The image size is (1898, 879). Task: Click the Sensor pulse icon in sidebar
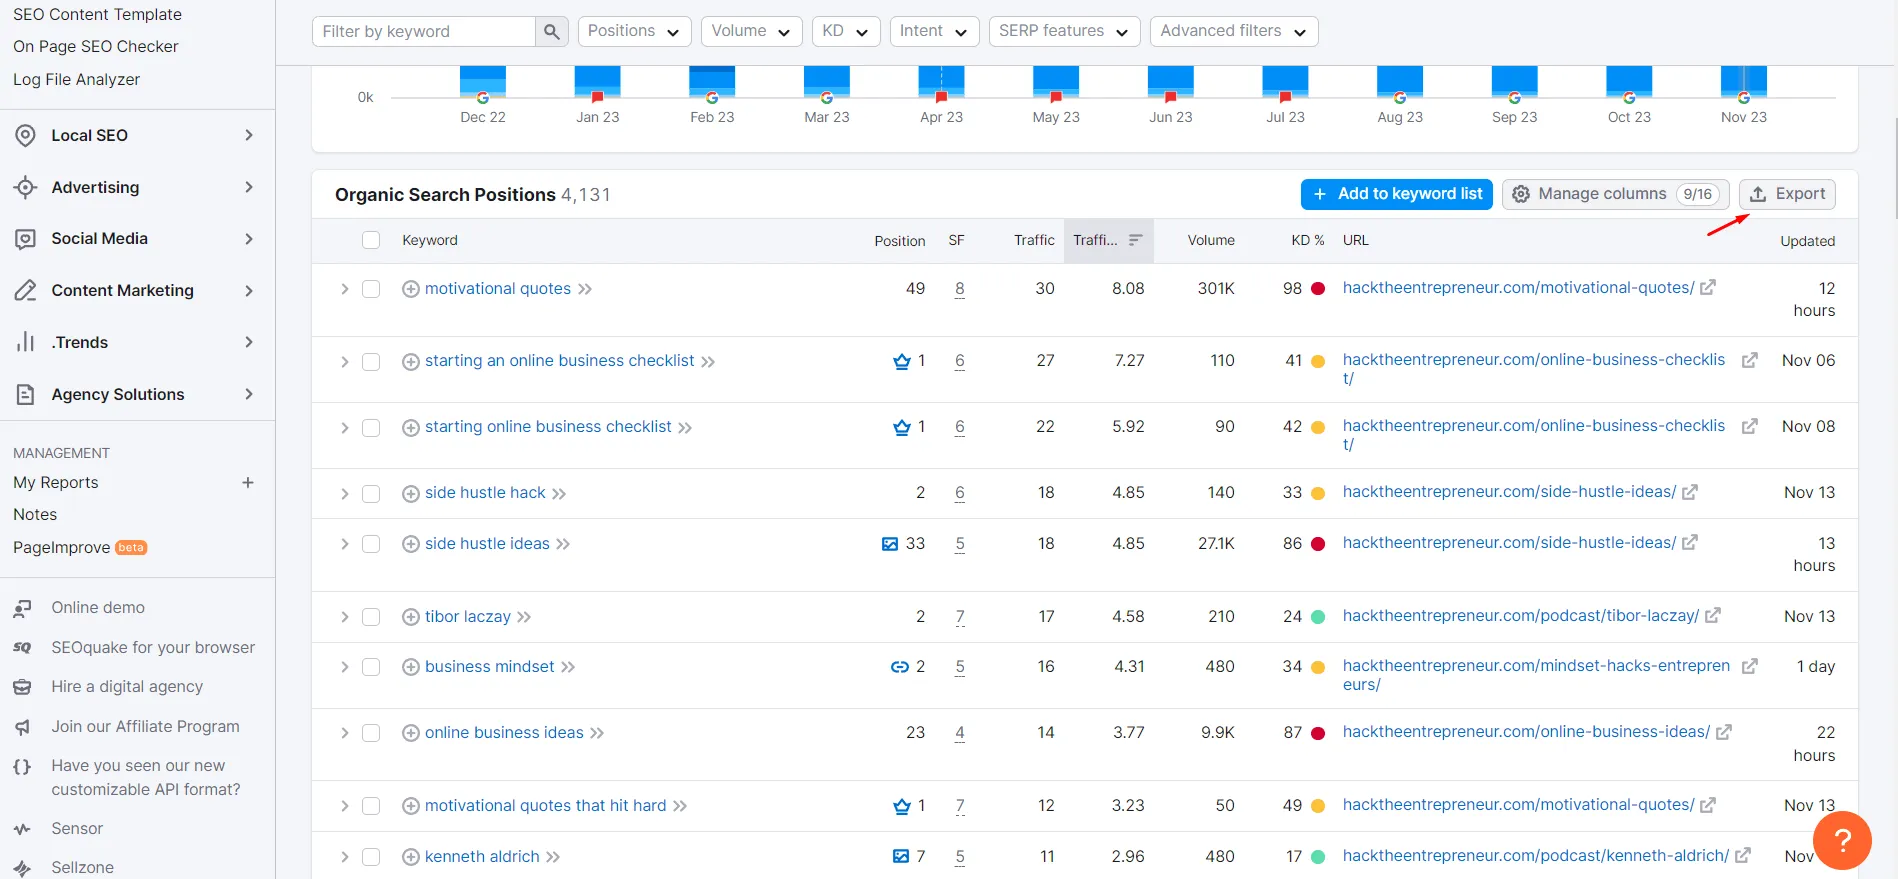[x=22, y=829]
